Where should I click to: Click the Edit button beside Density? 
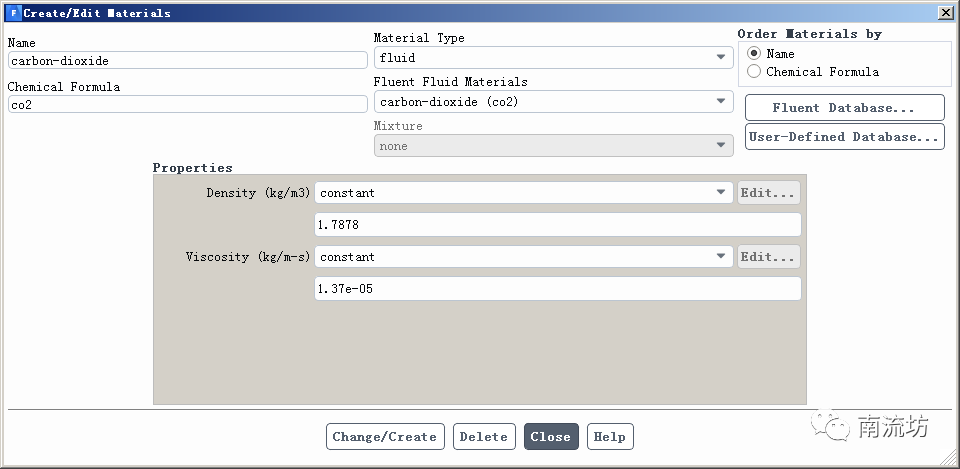pos(769,193)
